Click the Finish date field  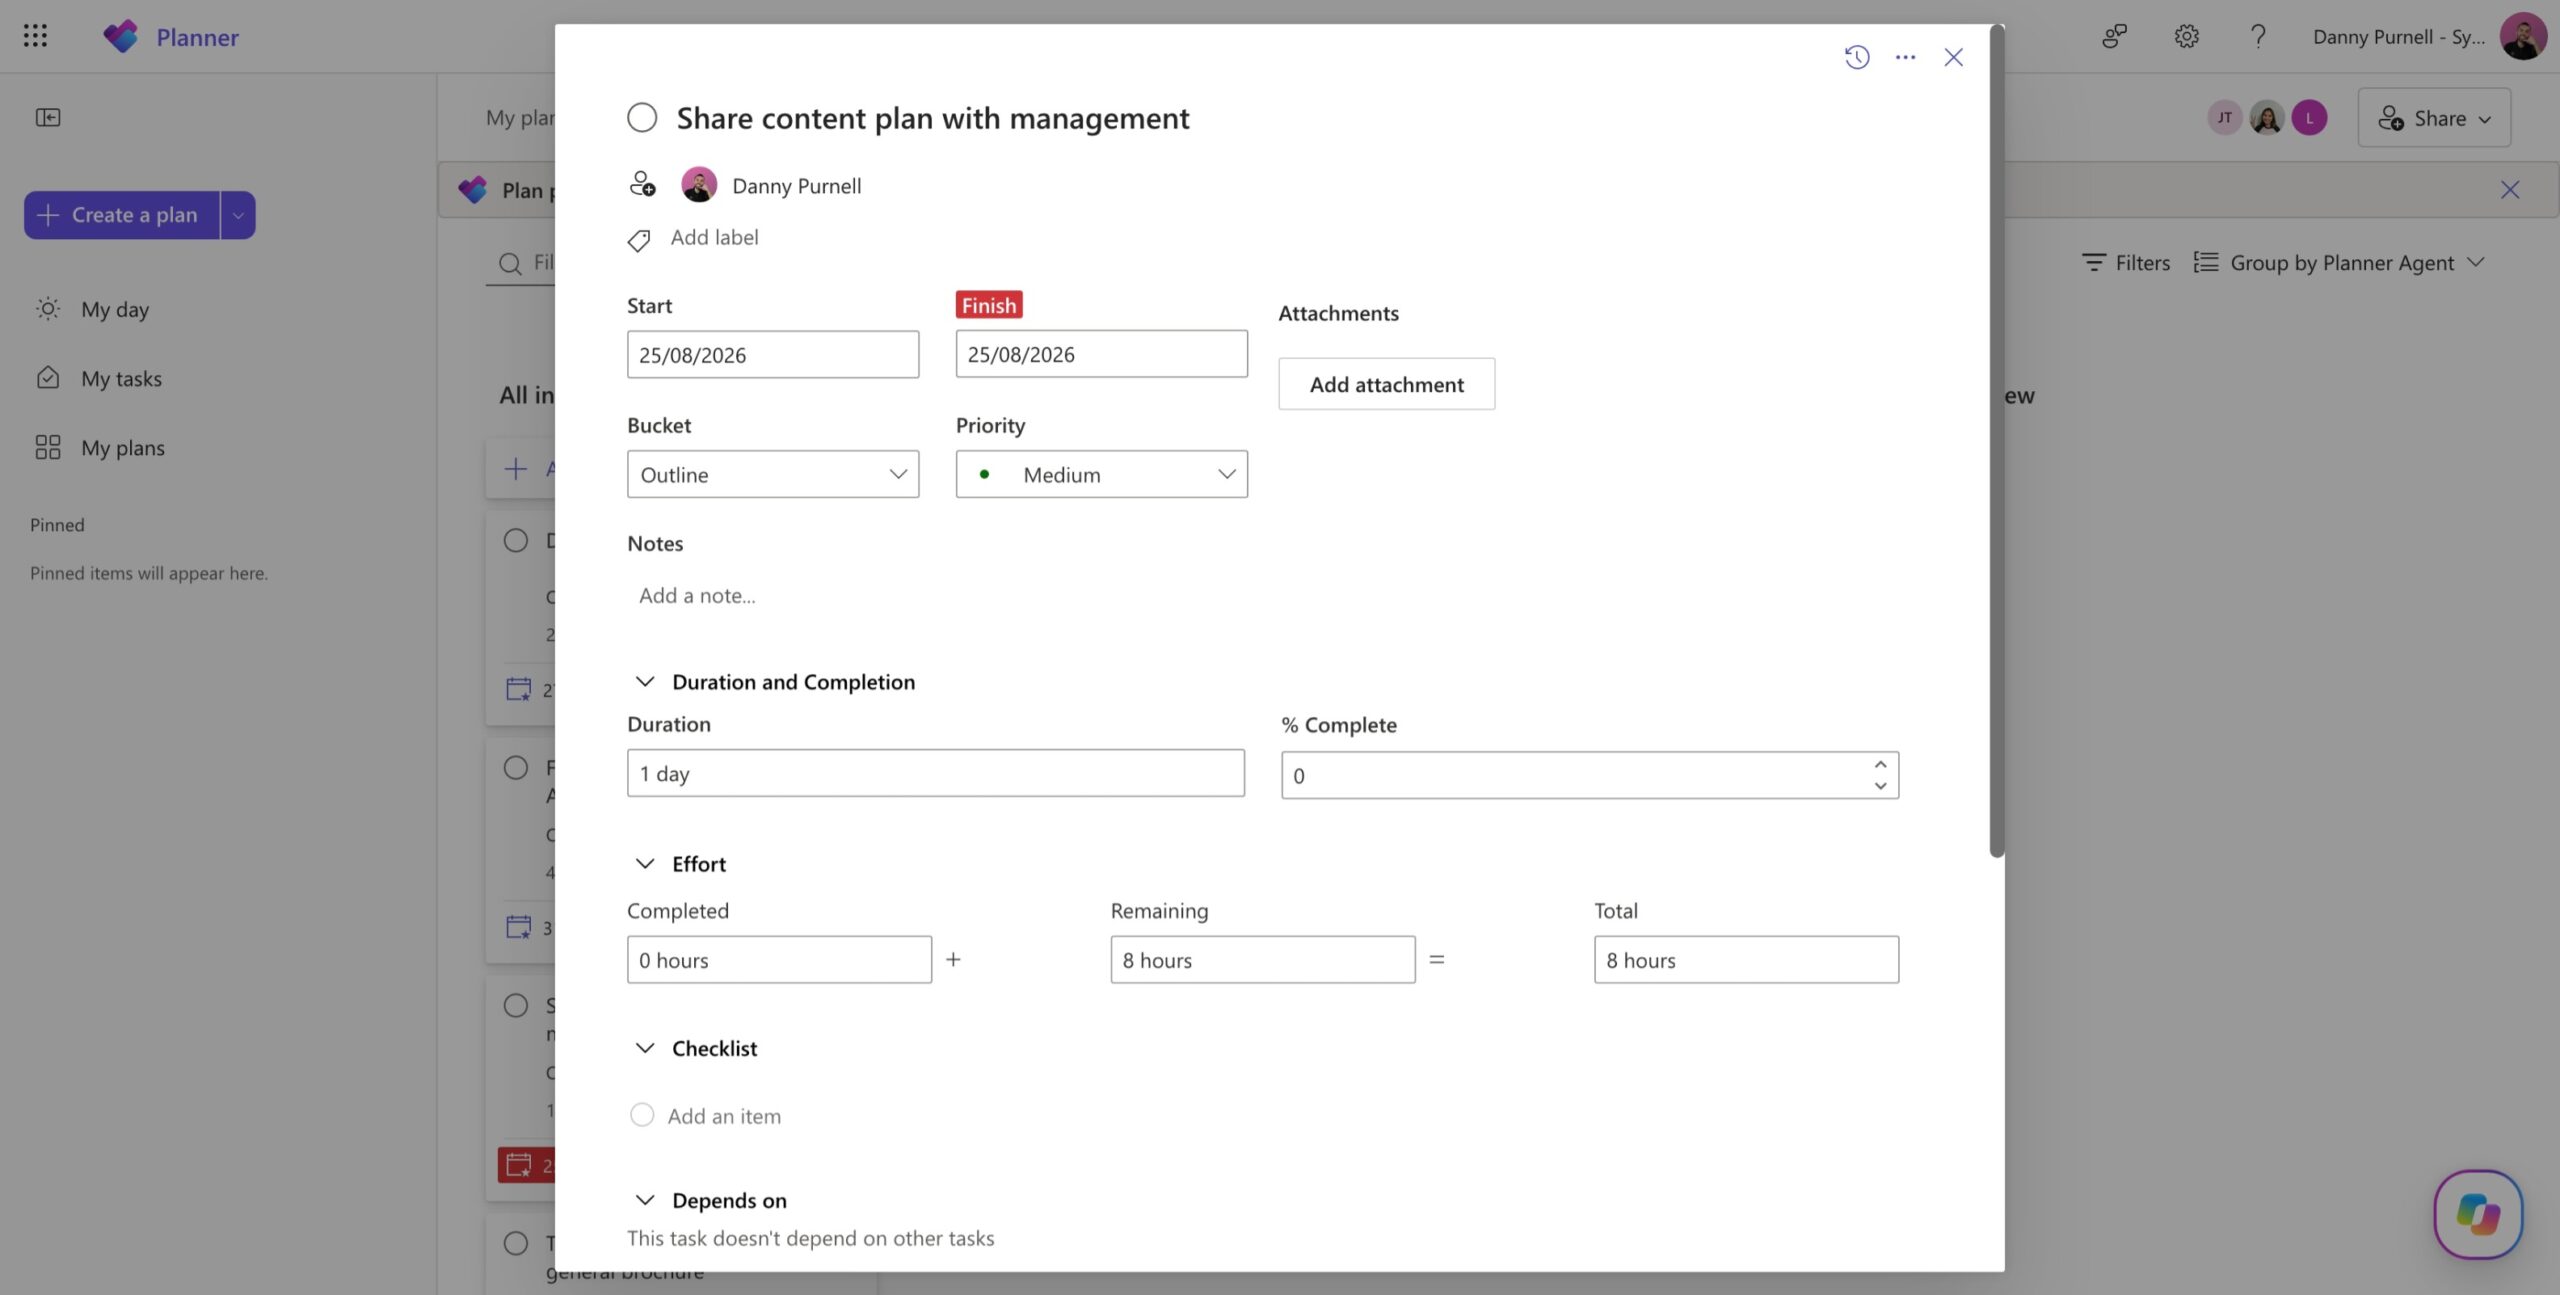tap(1101, 353)
